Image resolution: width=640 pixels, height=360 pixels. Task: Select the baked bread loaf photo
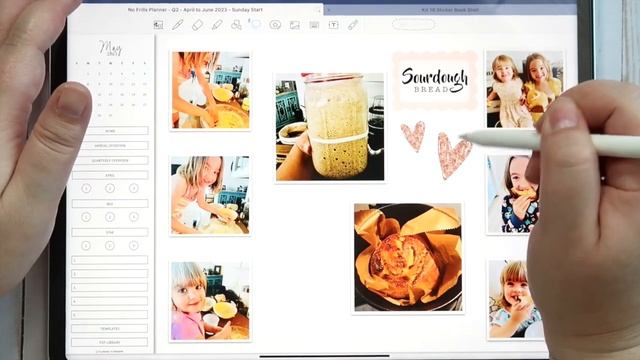408,257
